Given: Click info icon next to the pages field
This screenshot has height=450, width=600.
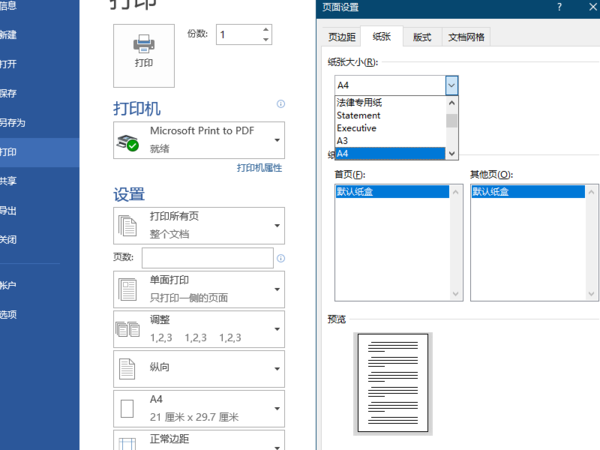Looking at the screenshot, I should tap(280, 258).
